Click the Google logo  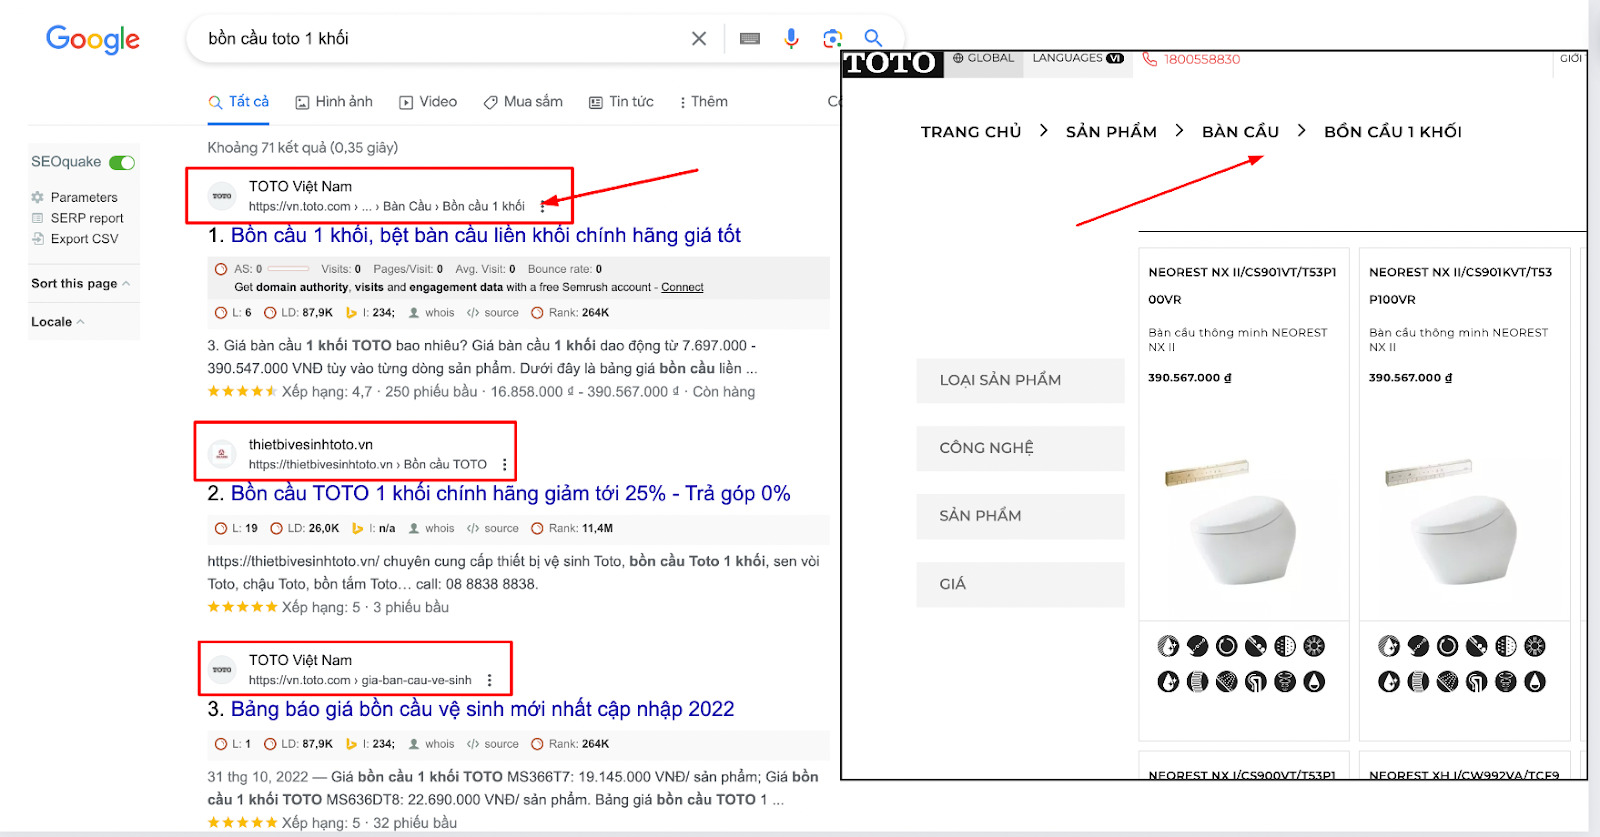[93, 40]
